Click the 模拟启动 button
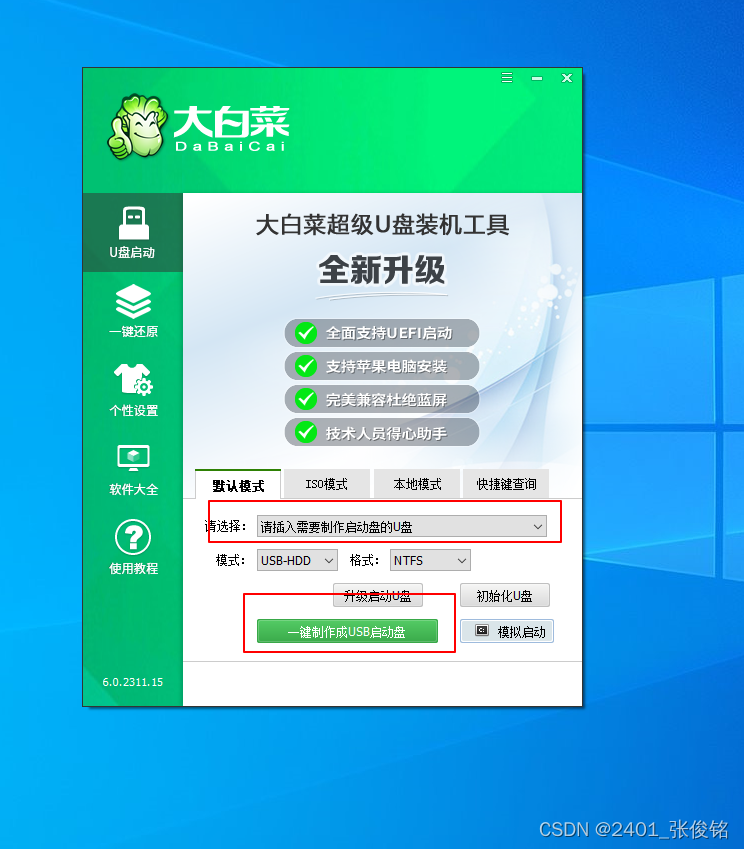The image size is (744, 849). 507,631
